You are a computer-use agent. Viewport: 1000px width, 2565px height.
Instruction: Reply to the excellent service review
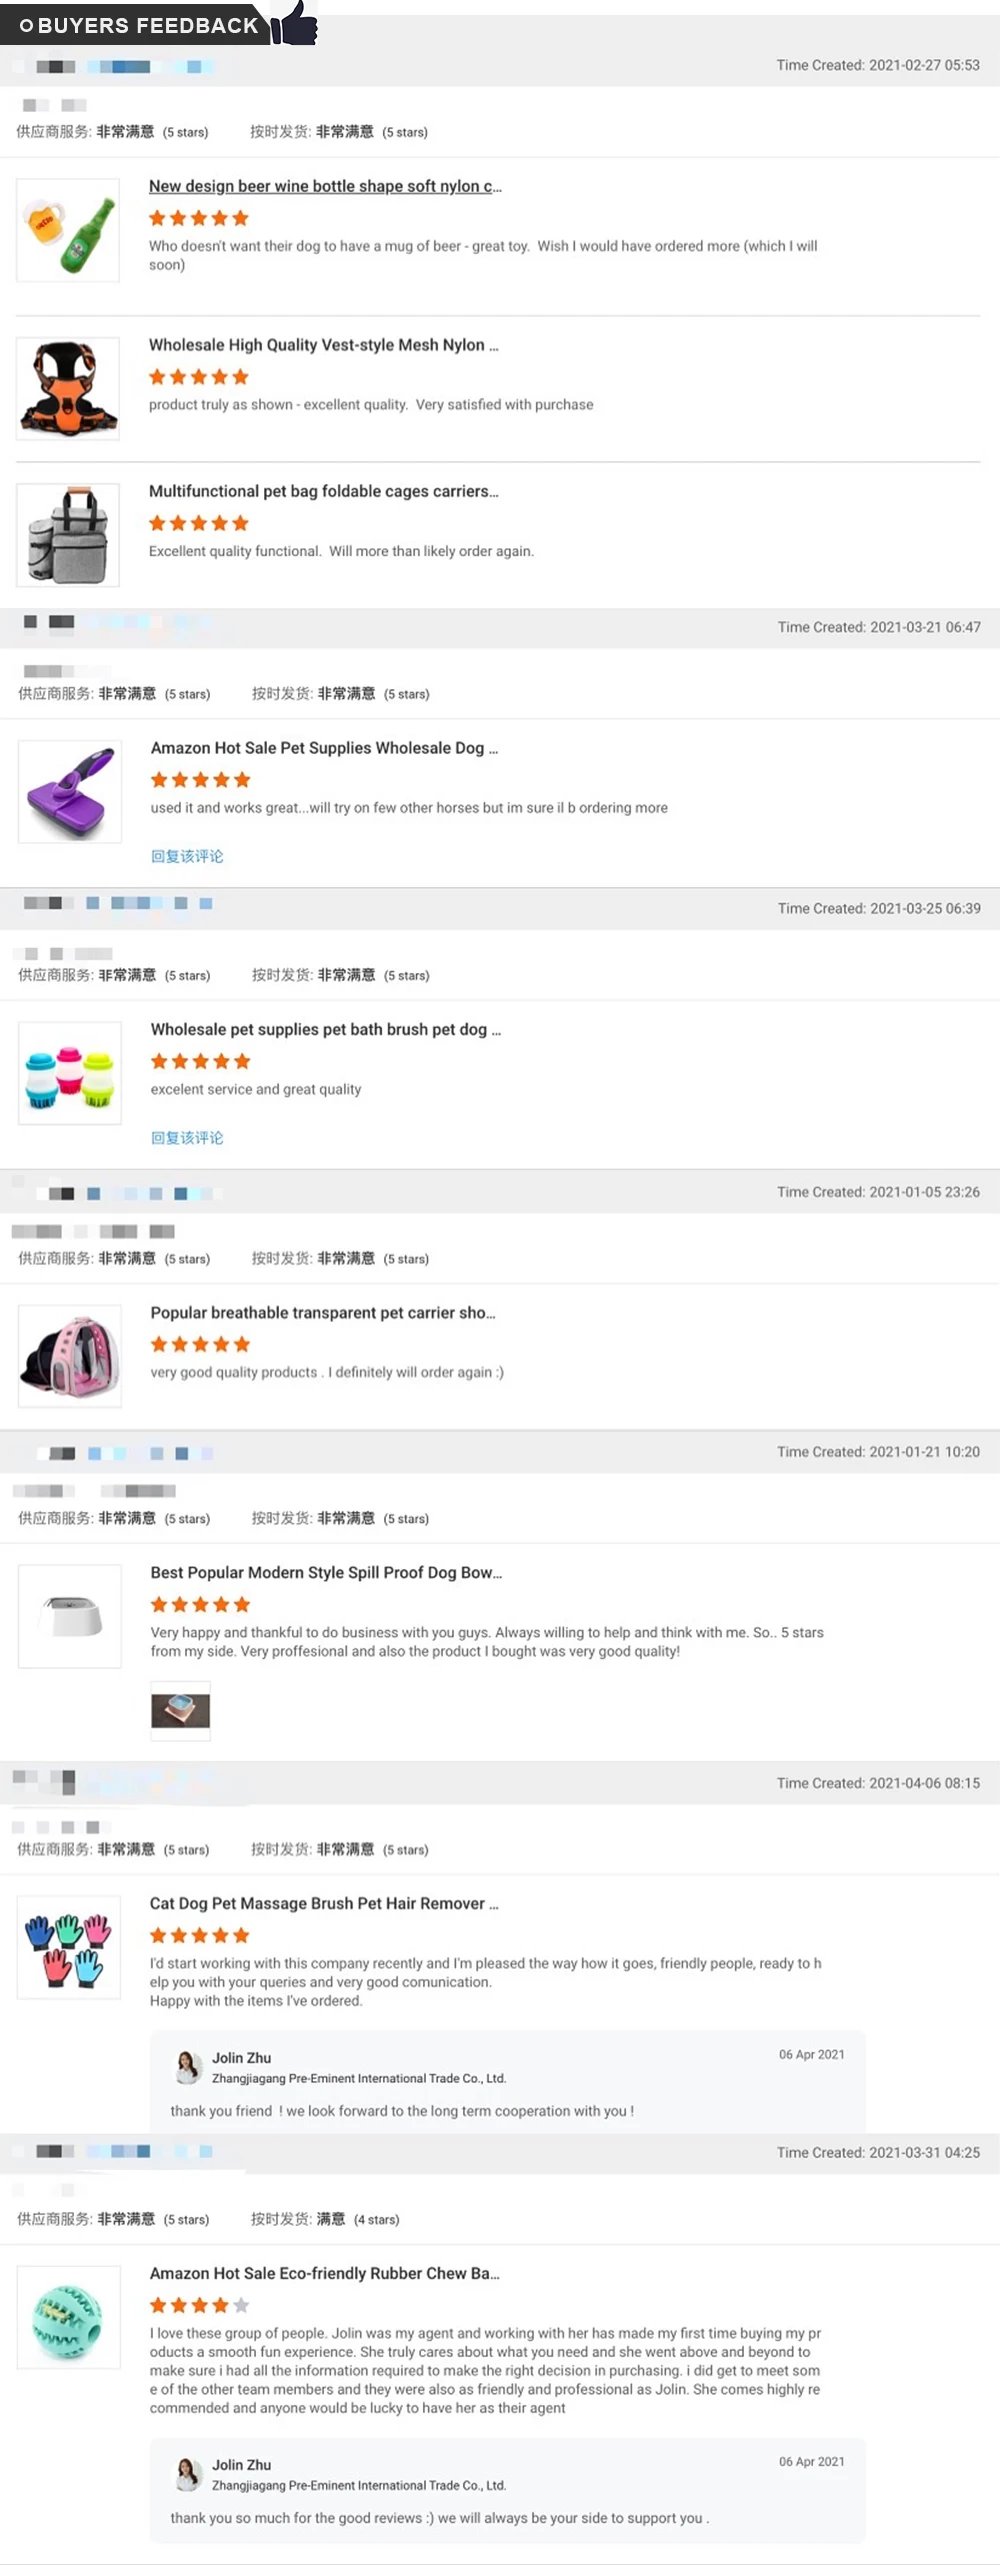point(187,1138)
